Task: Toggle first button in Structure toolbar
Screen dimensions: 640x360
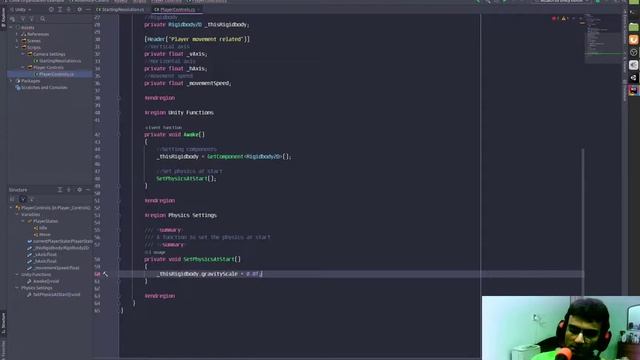Action: point(13,199)
